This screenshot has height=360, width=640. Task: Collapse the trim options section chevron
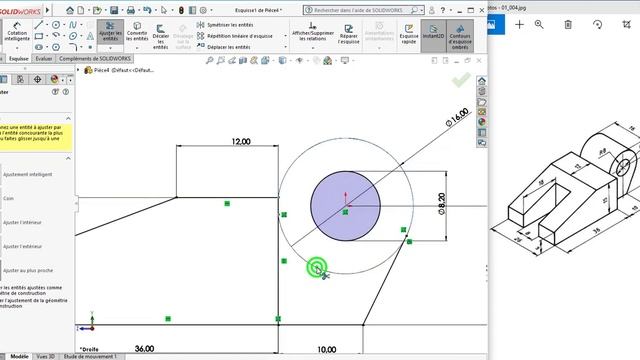click(69, 158)
